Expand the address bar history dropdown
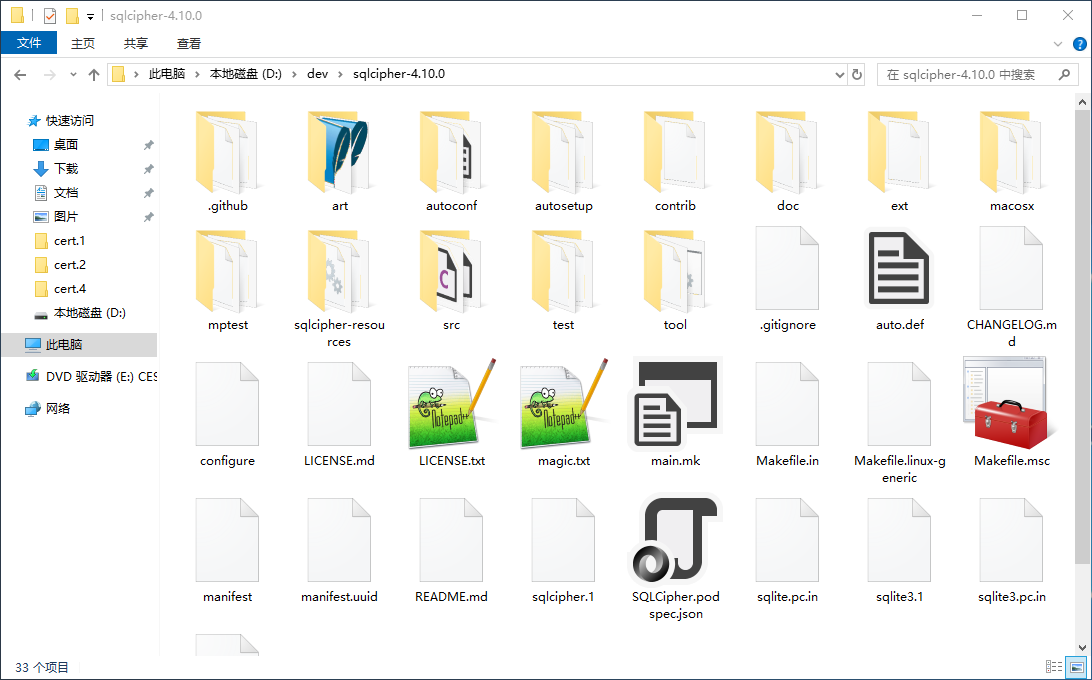The image size is (1092, 680). [x=839, y=75]
